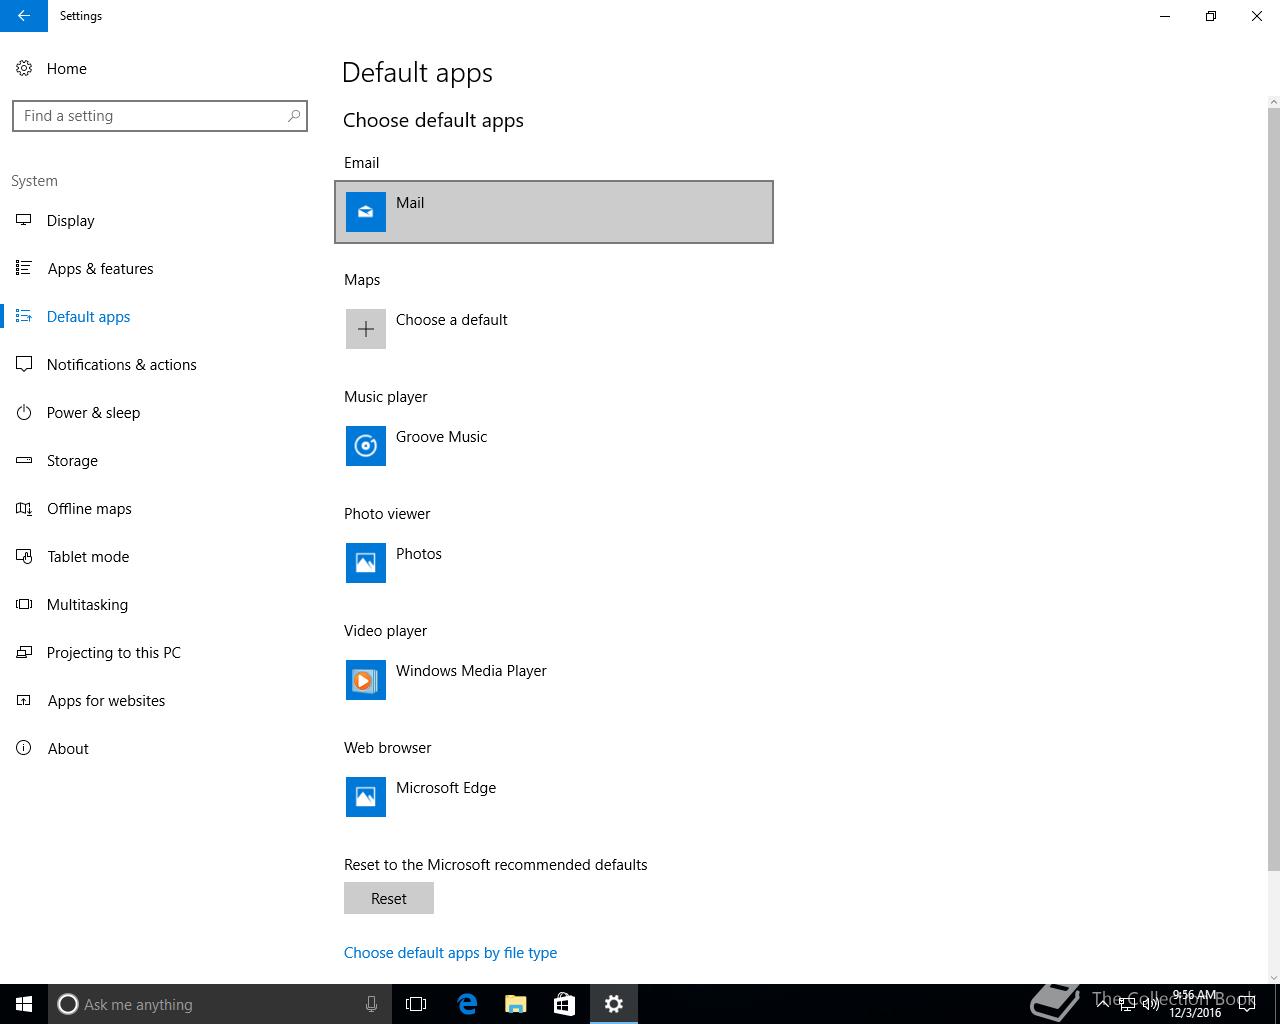Show hidden tray icons chevron
The image size is (1280, 1024).
1103,1003
